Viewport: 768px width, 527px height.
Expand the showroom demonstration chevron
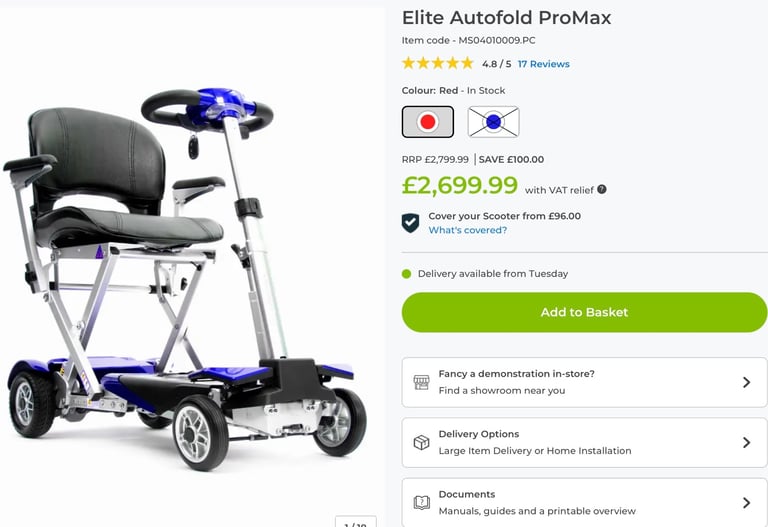pos(746,382)
